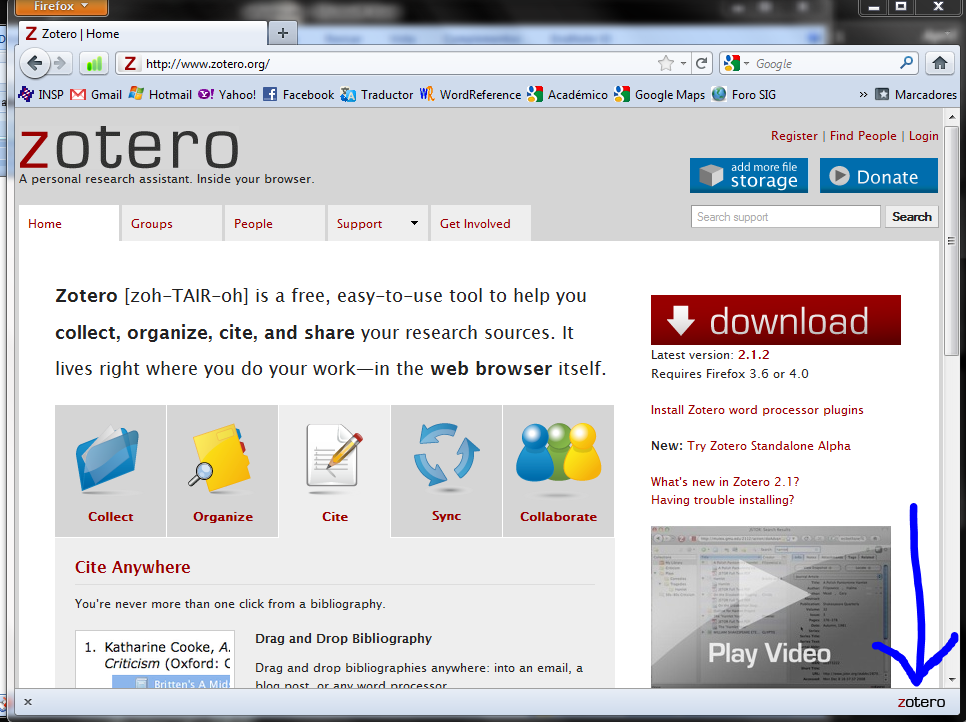Open What's new in Zotero 2.1? link
The width and height of the screenshot is (966, 722).
pyautogui.click(x=724, y=482)
